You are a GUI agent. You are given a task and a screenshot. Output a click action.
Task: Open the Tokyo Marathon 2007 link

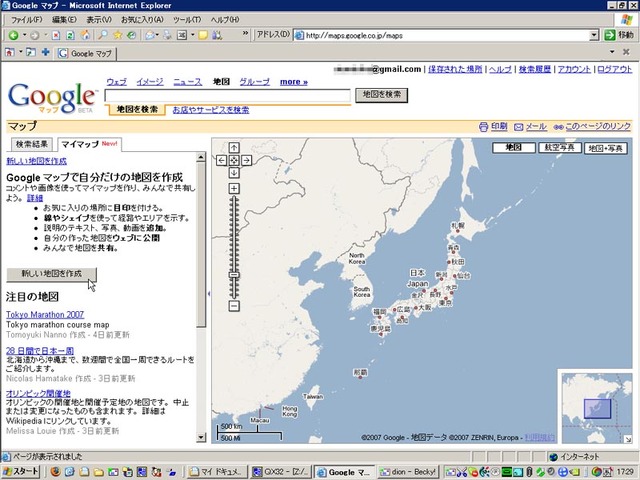45,315
